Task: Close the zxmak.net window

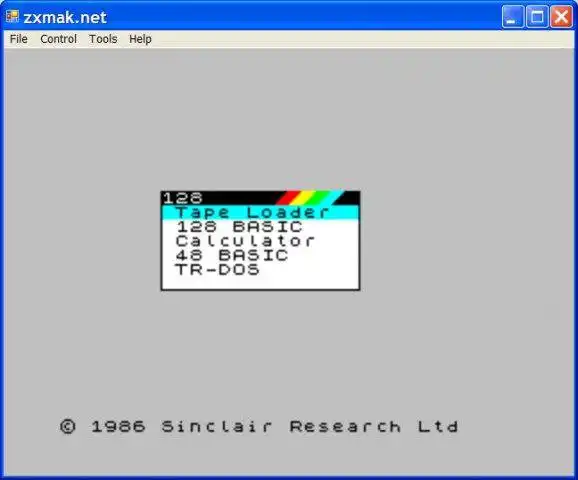Action: tap(561, 17)
